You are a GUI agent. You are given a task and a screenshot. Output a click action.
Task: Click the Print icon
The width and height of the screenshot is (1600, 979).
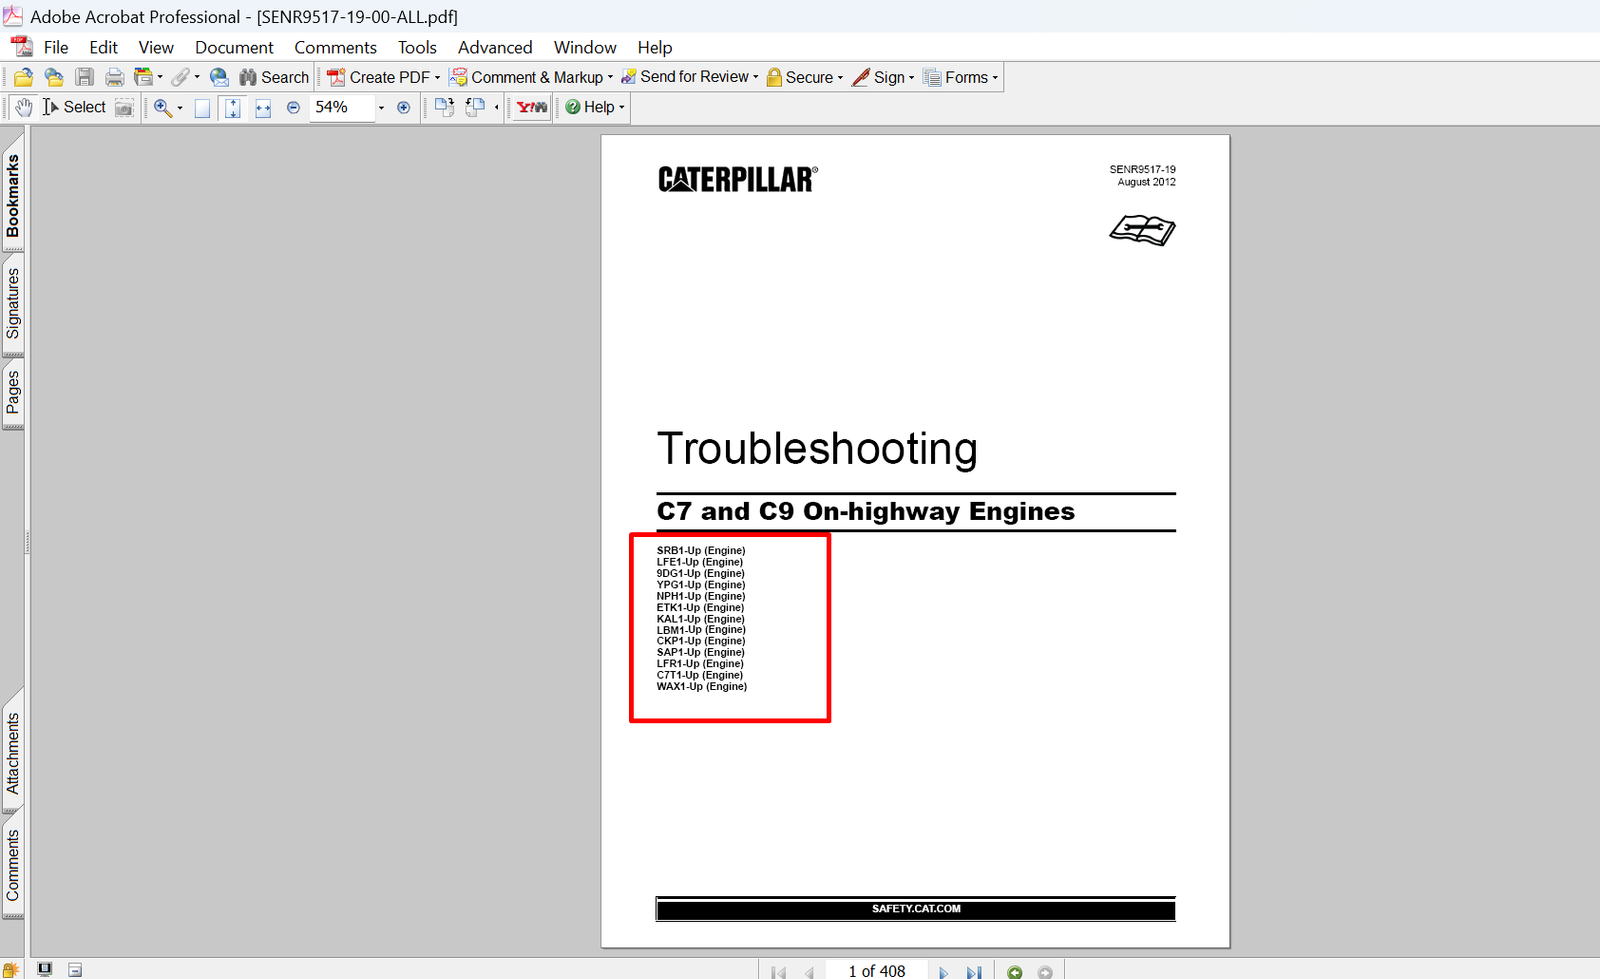[x=115, y=77]
